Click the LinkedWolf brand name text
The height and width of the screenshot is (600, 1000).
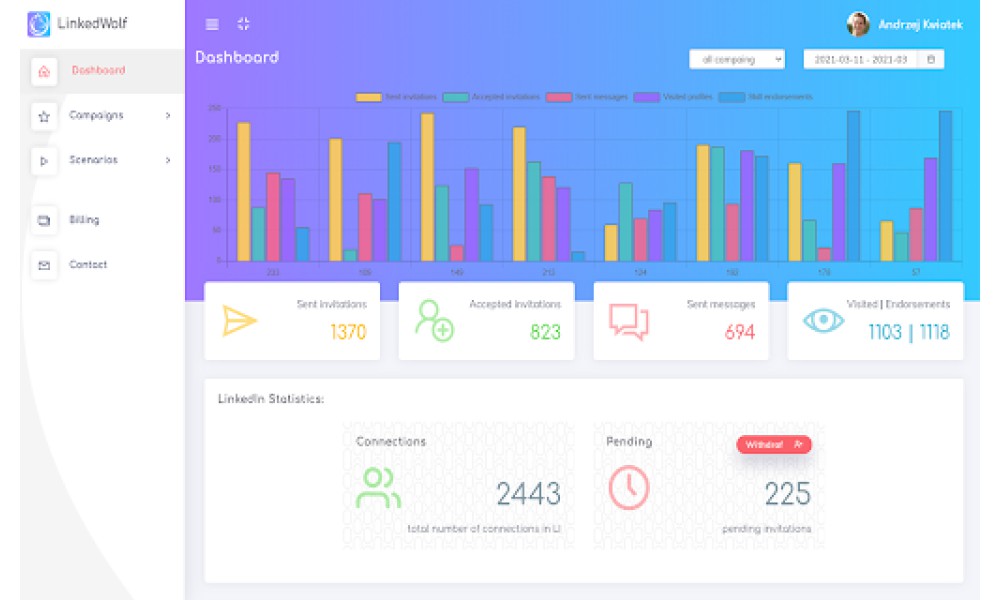[x=92, y=24]
